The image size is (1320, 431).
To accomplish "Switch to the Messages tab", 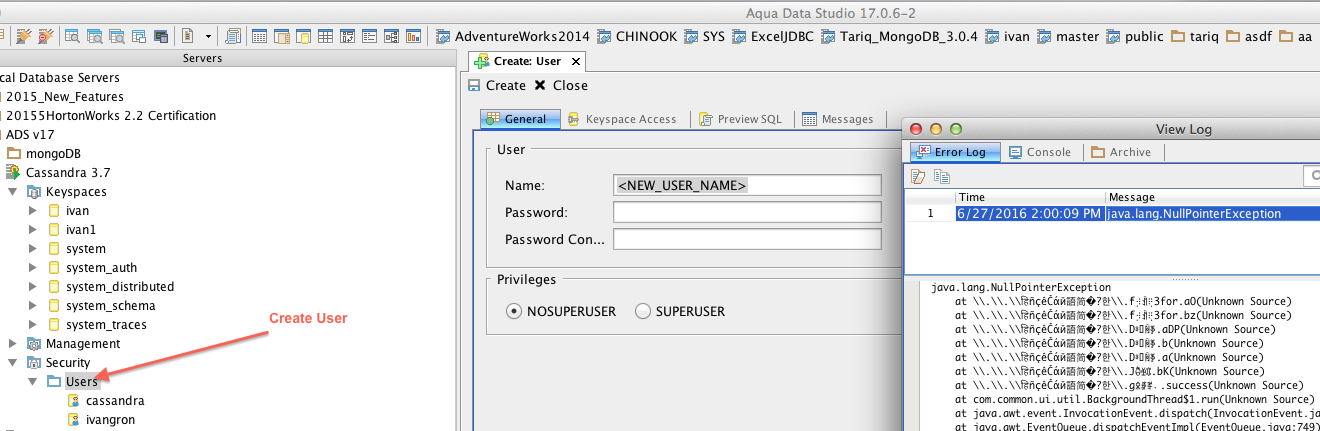I will click(838, 119).
